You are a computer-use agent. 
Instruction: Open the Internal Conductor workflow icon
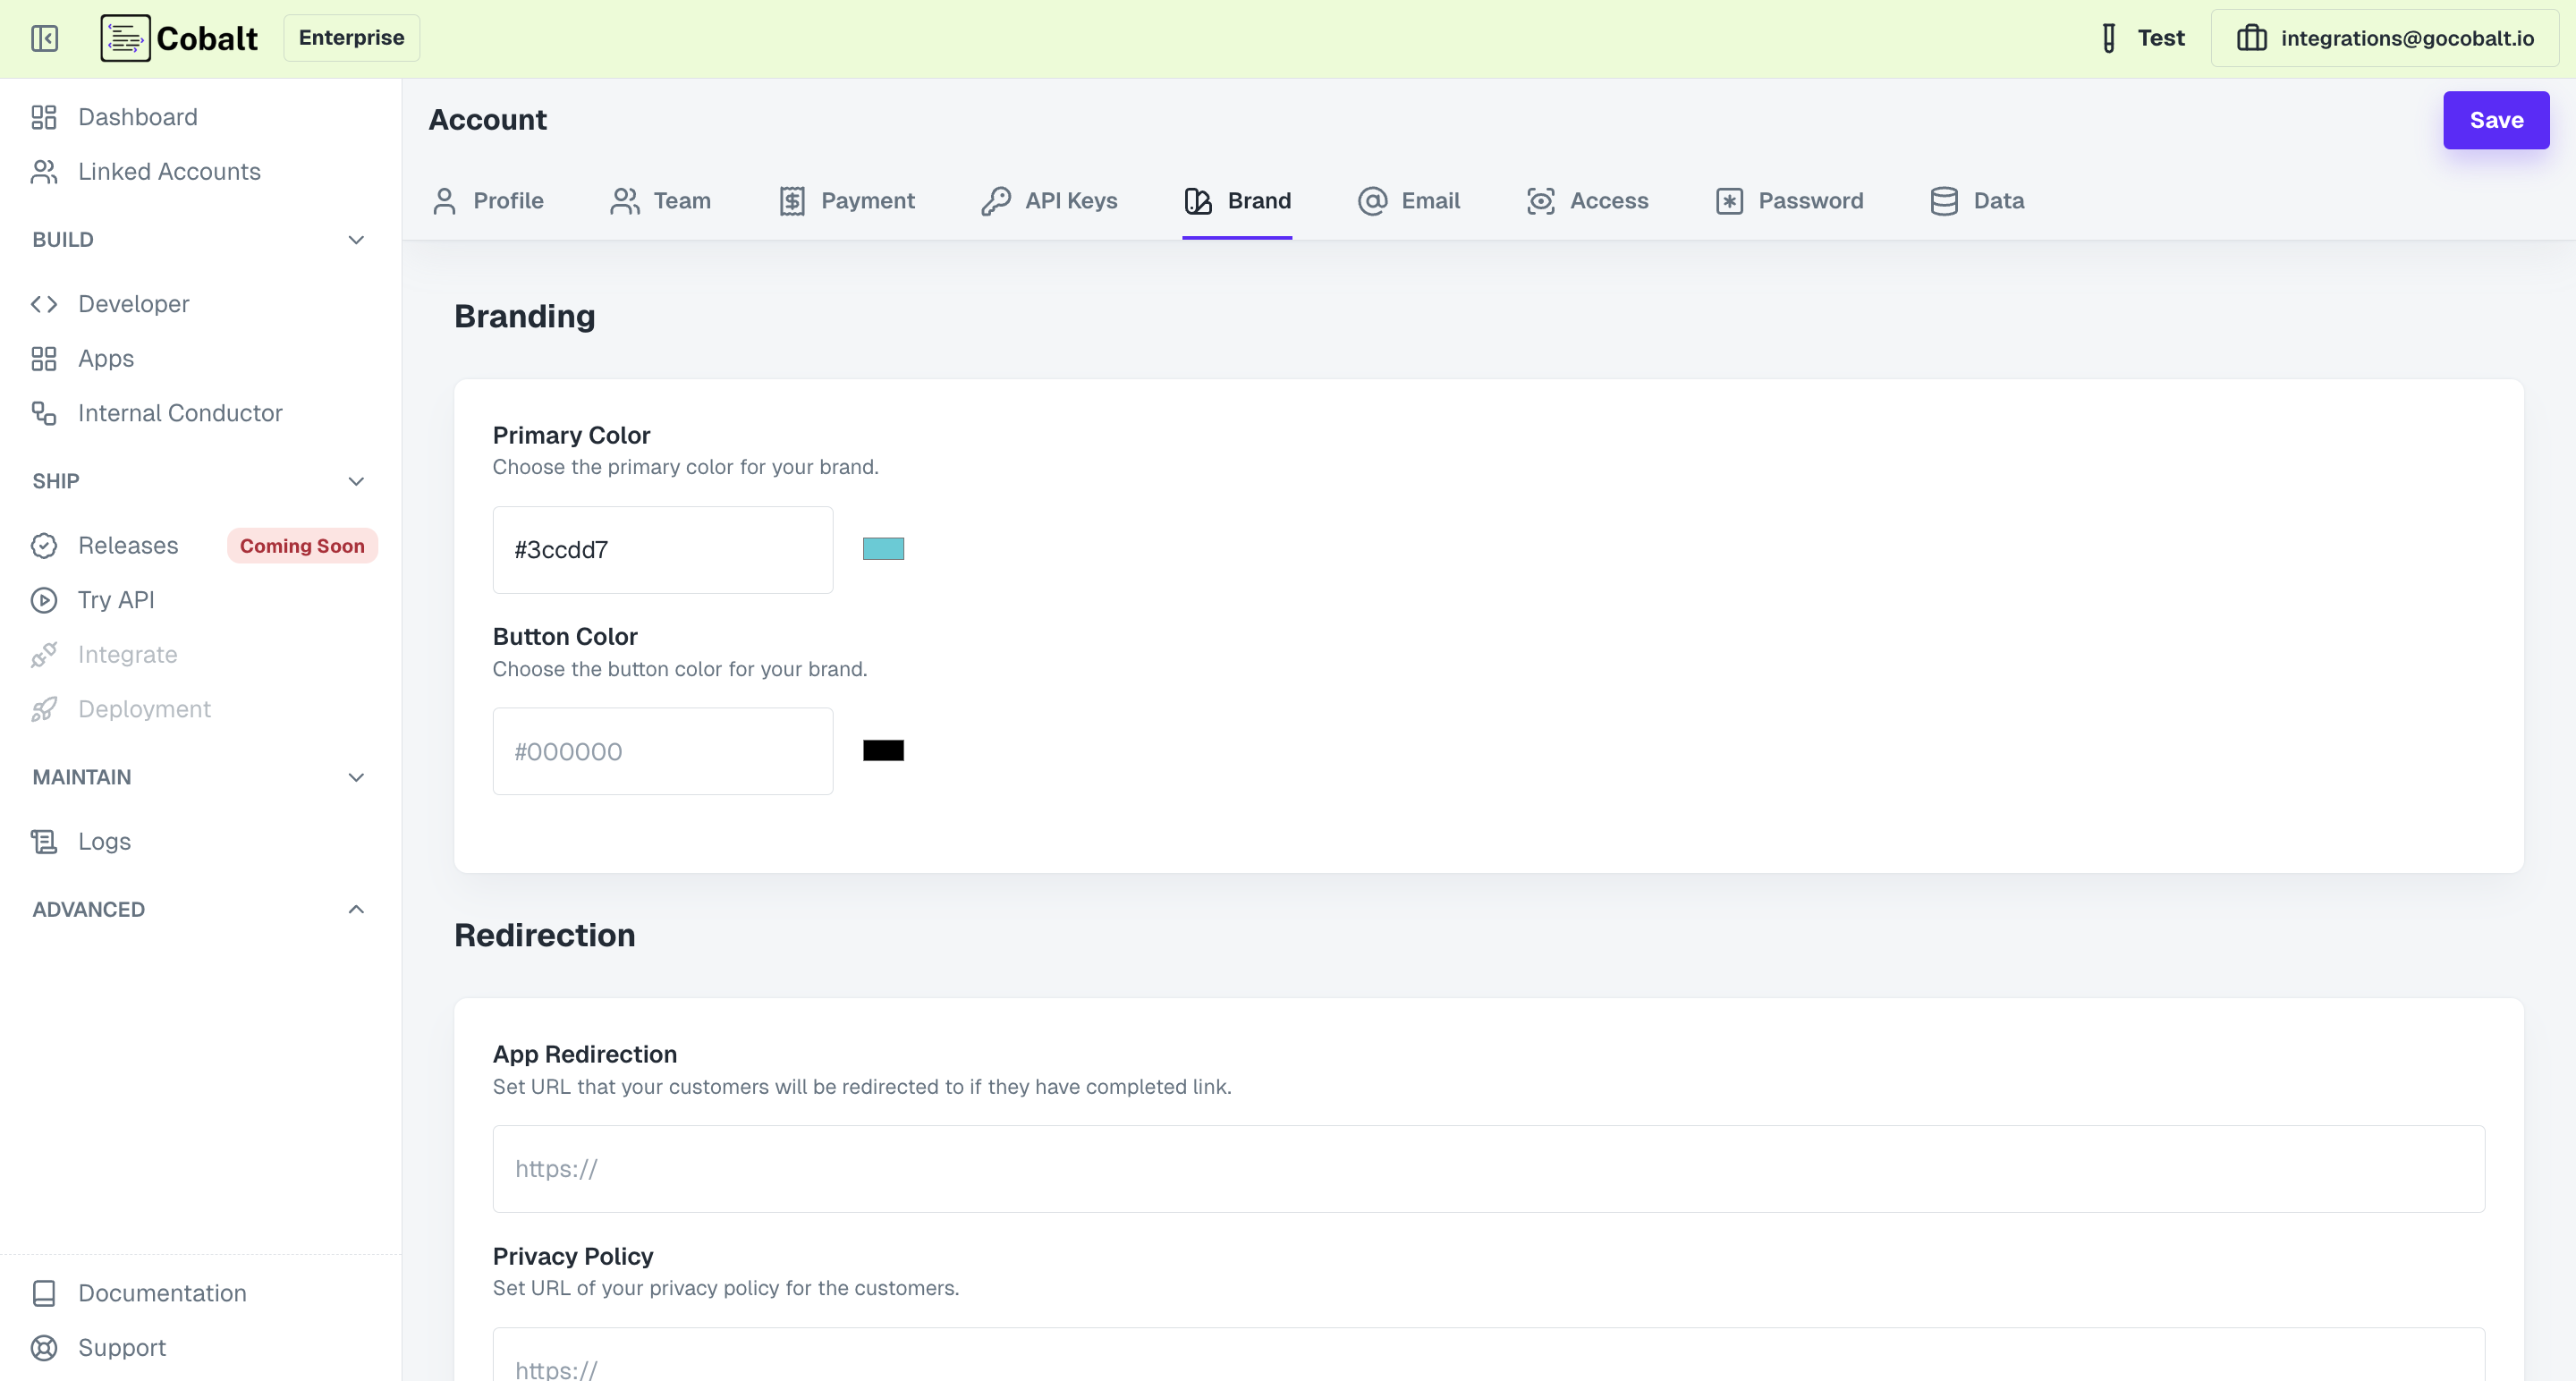click(44, 413)
